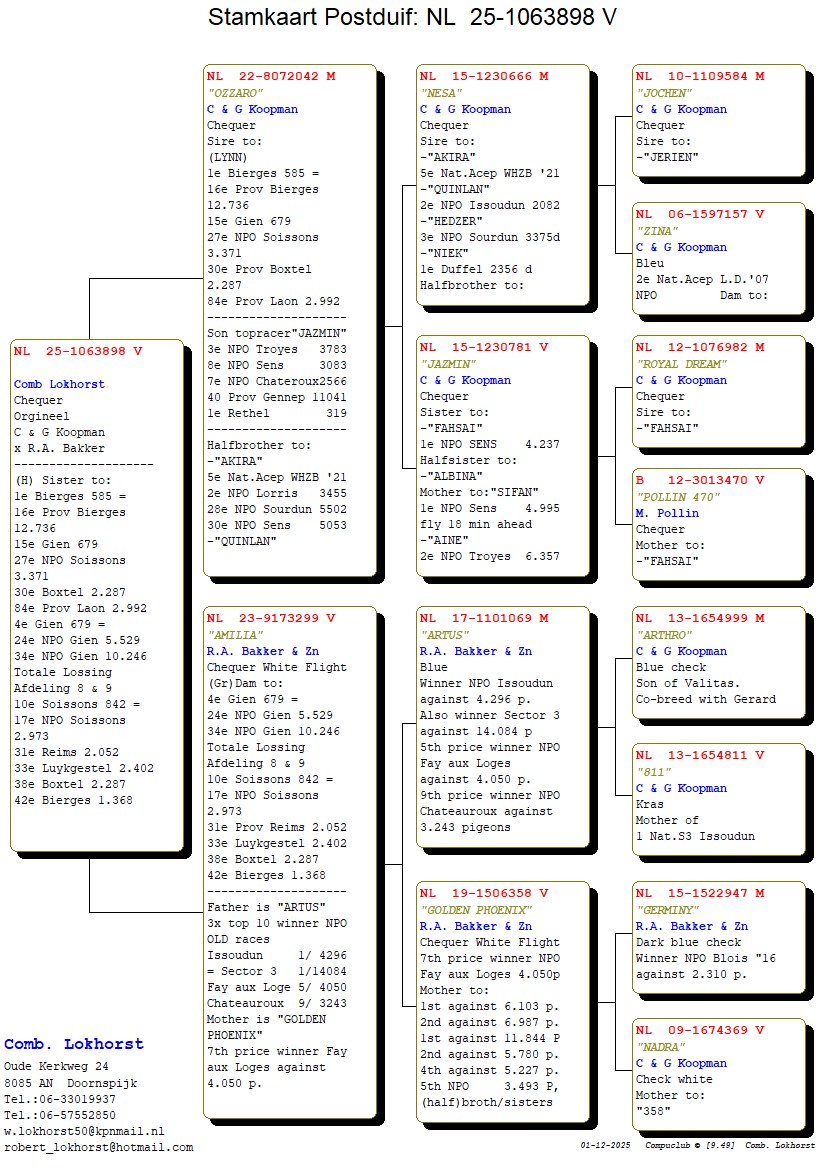Viewport: 816px width, 1172px height.
Task: Click the "JAZMIN" name in its box header
Action: point(449,364)
